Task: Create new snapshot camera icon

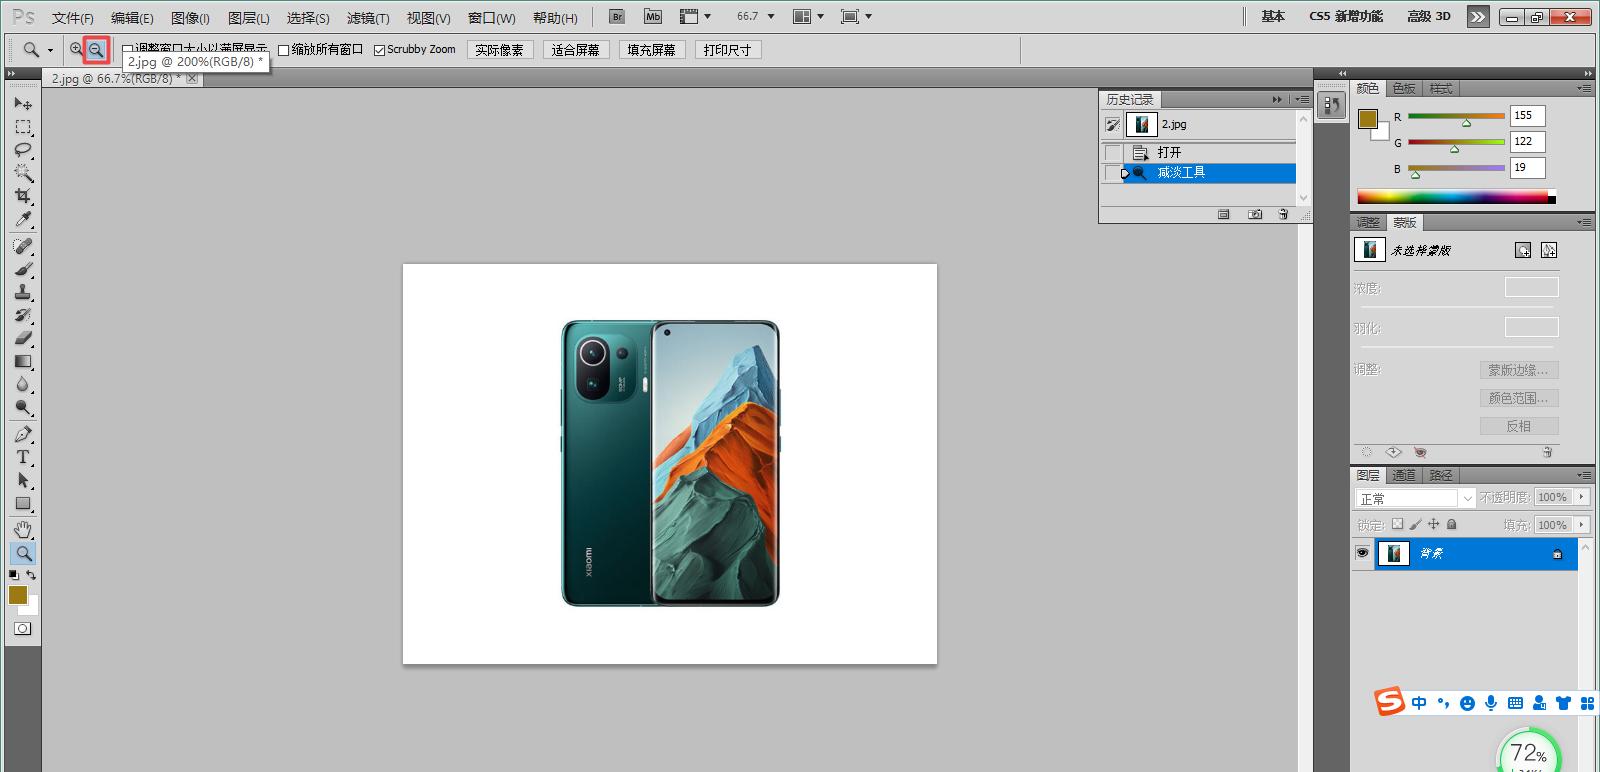Action: [x=1255, y=214]
